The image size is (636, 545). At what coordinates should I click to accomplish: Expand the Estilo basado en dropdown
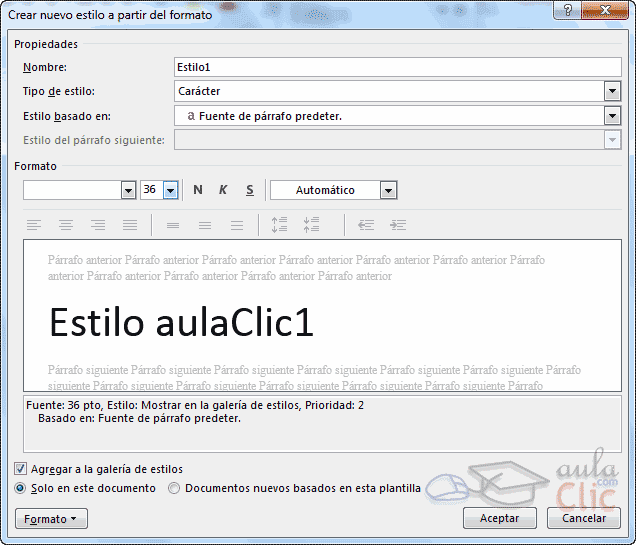[x=612, y=116]
